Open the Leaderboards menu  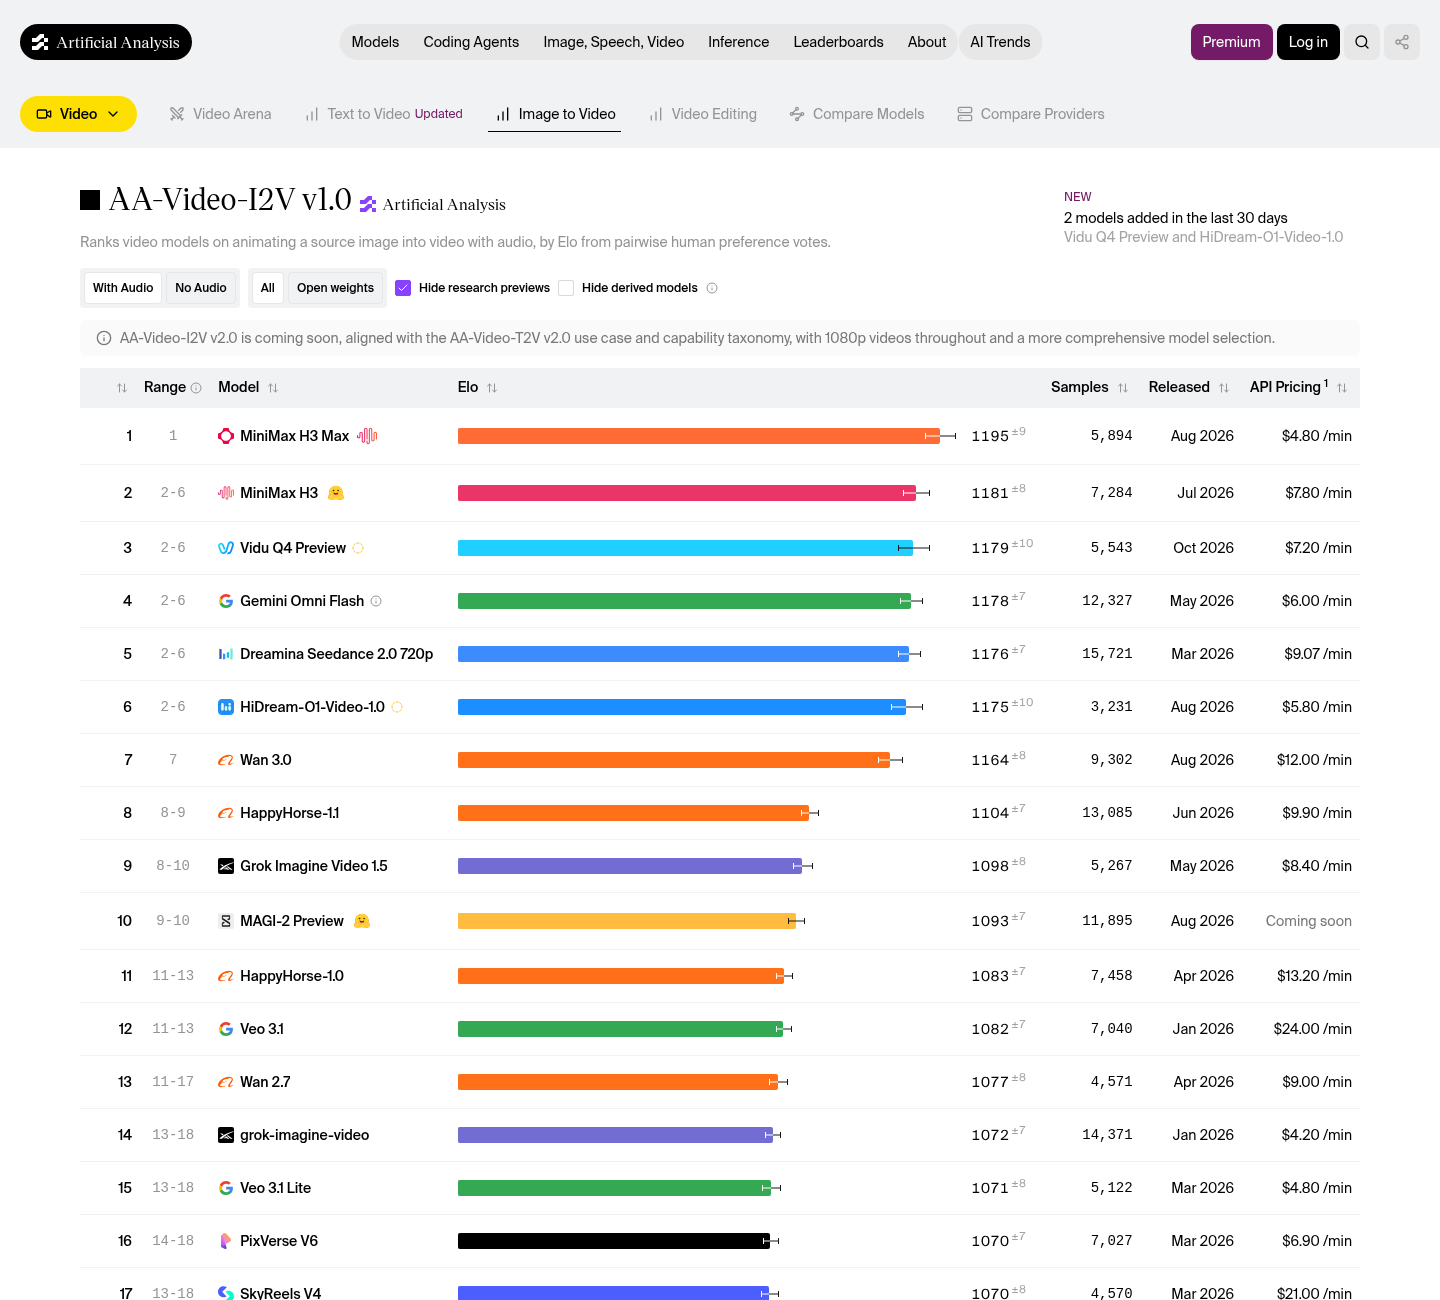tap(838, 42)
